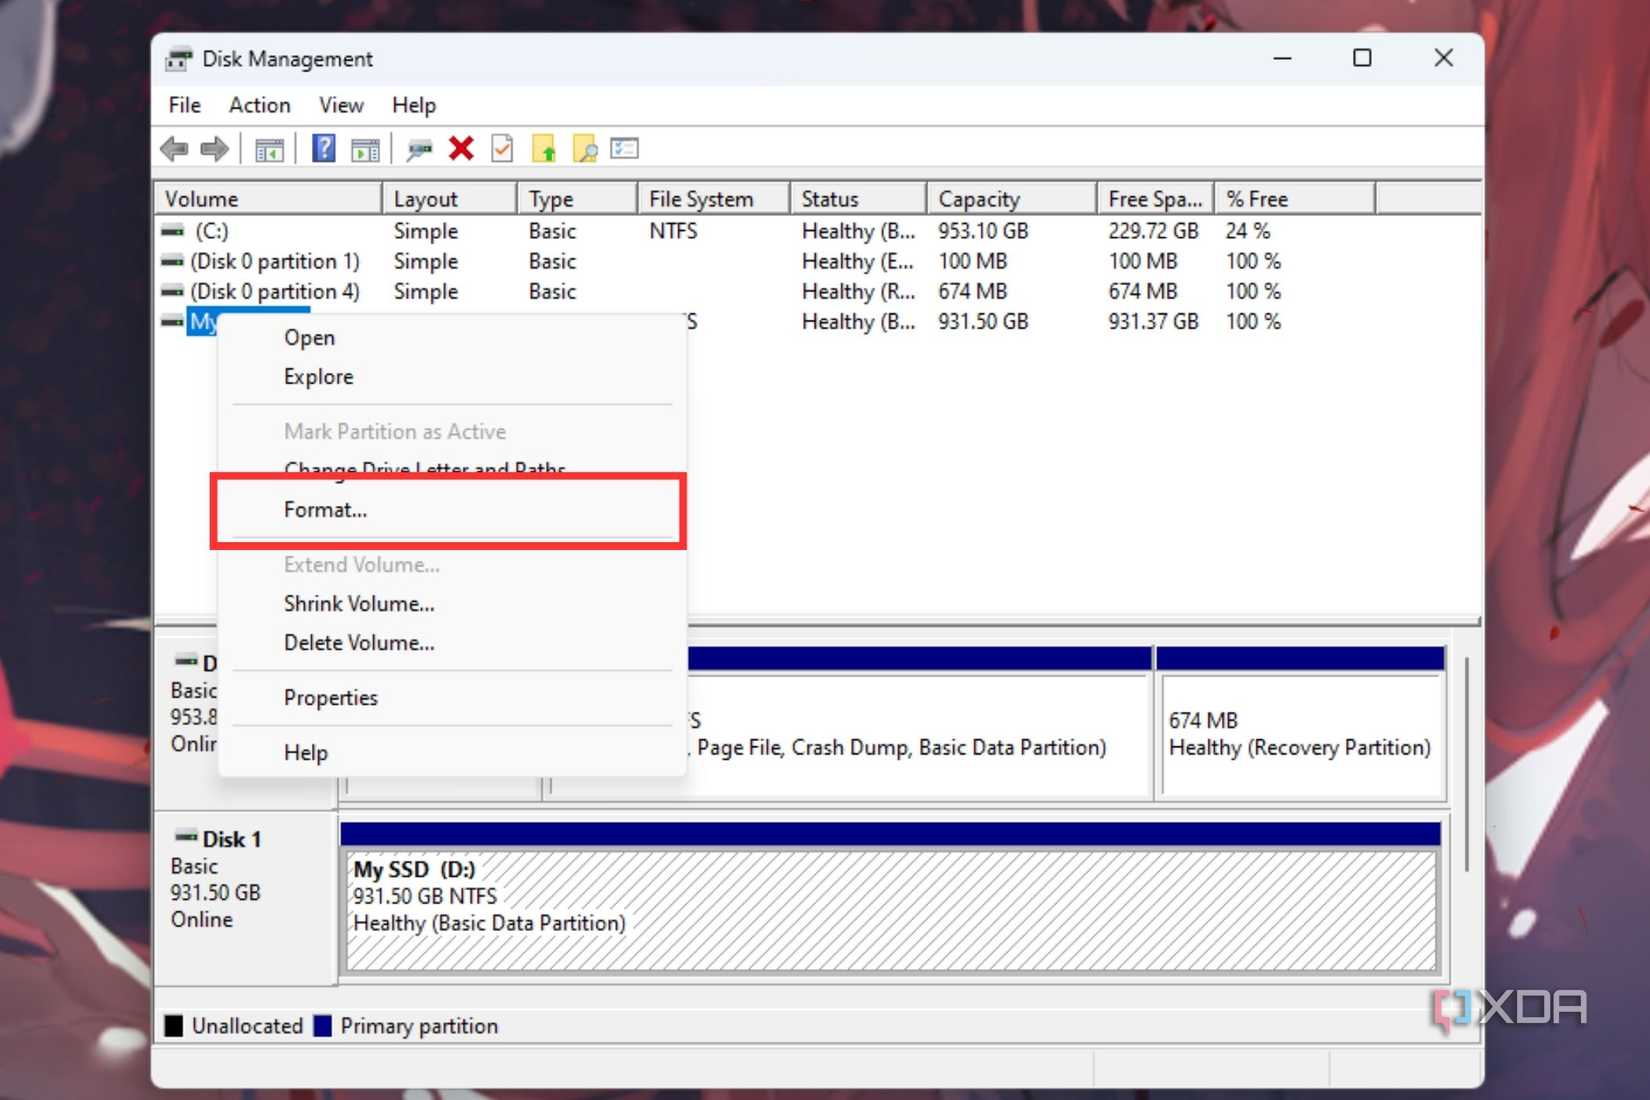Screen dimensions: 1650x1100
Task: Click the graphical pane vertical scrollbar
Action: tap(1466, 765)
